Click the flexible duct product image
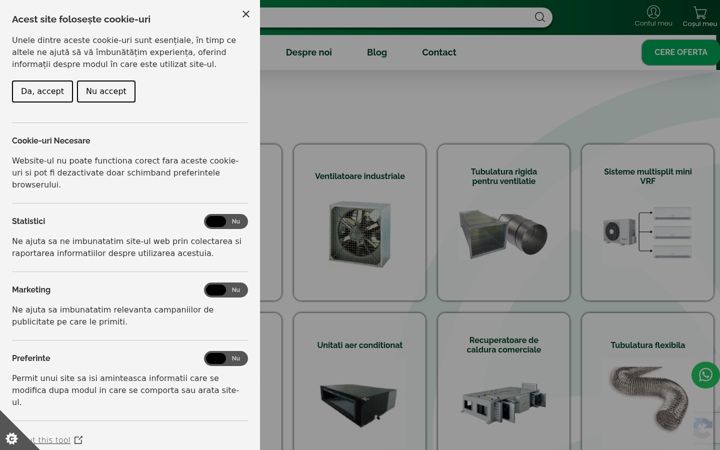720x450 pixels. (648, 397)
